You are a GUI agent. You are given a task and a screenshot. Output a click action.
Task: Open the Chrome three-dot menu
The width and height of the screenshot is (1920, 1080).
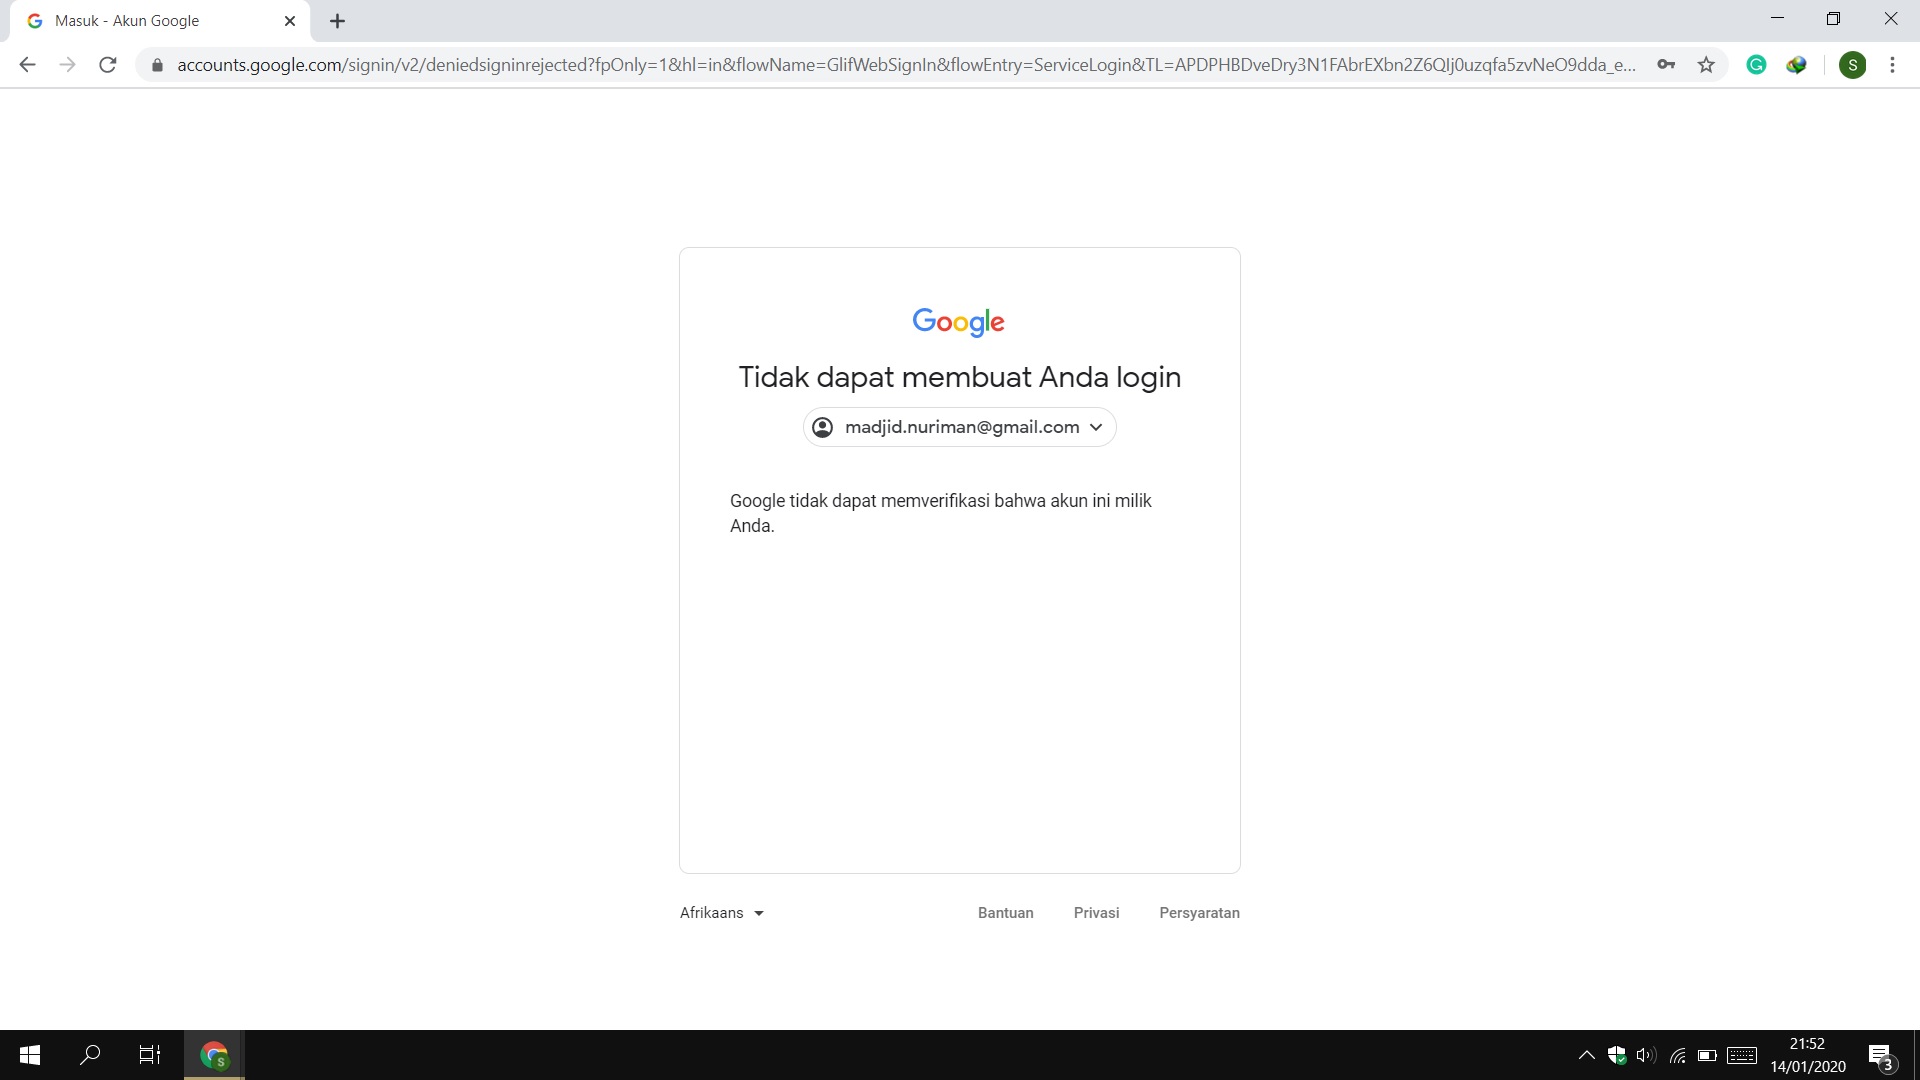coord(1892,65)
